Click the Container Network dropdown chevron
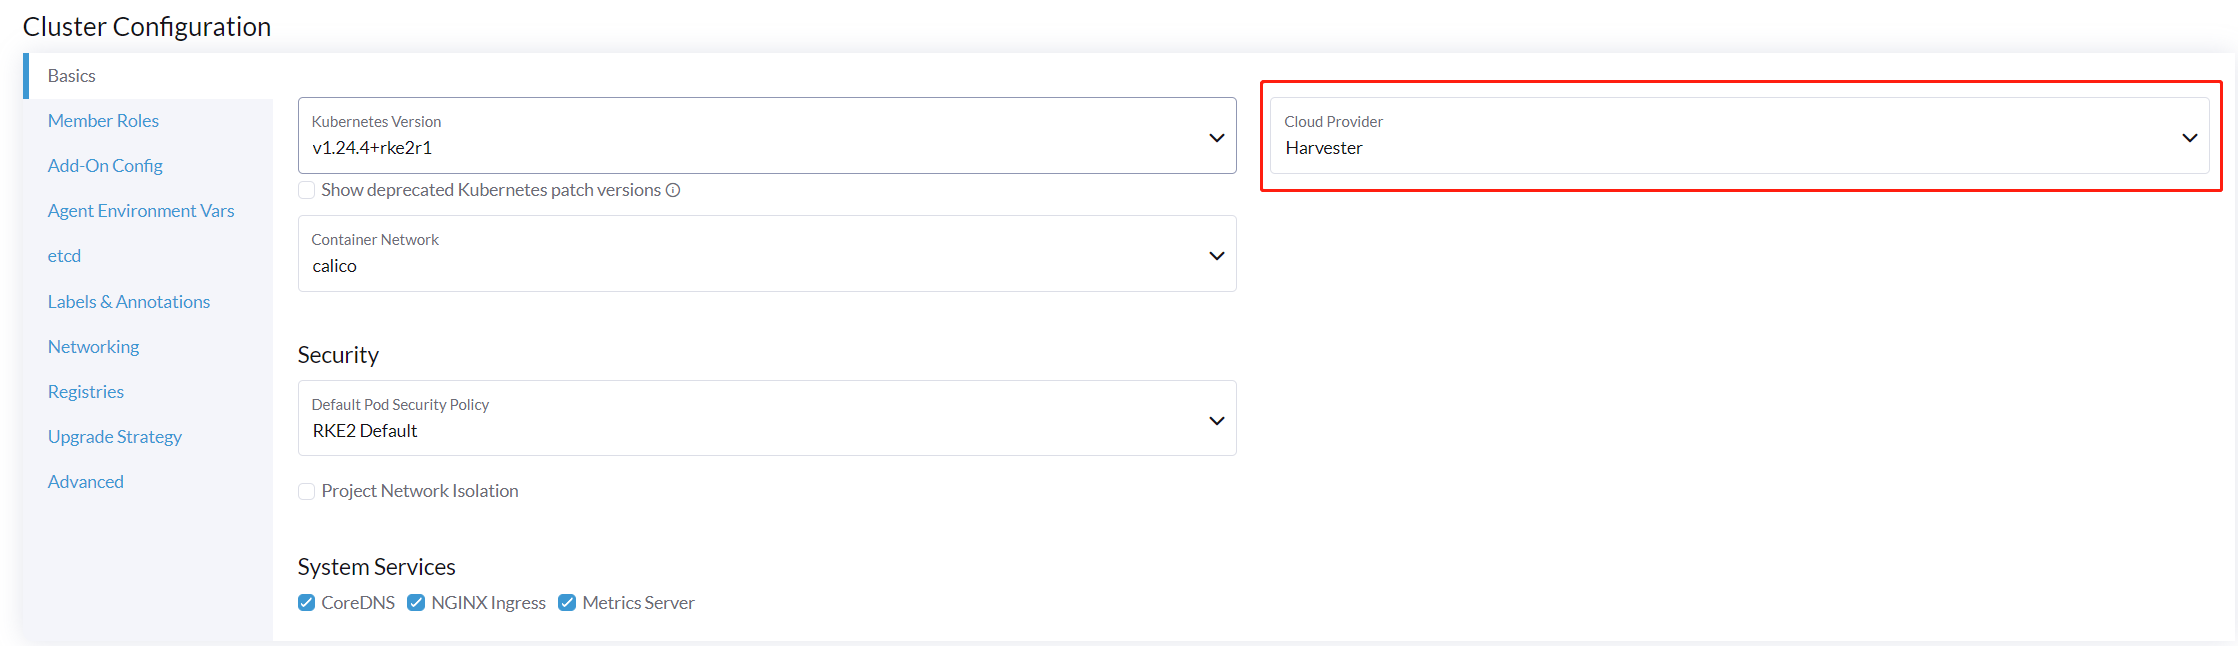The height and width of the screenshot is (646, 2238). pyautogui.click(x=1216, y=255)
